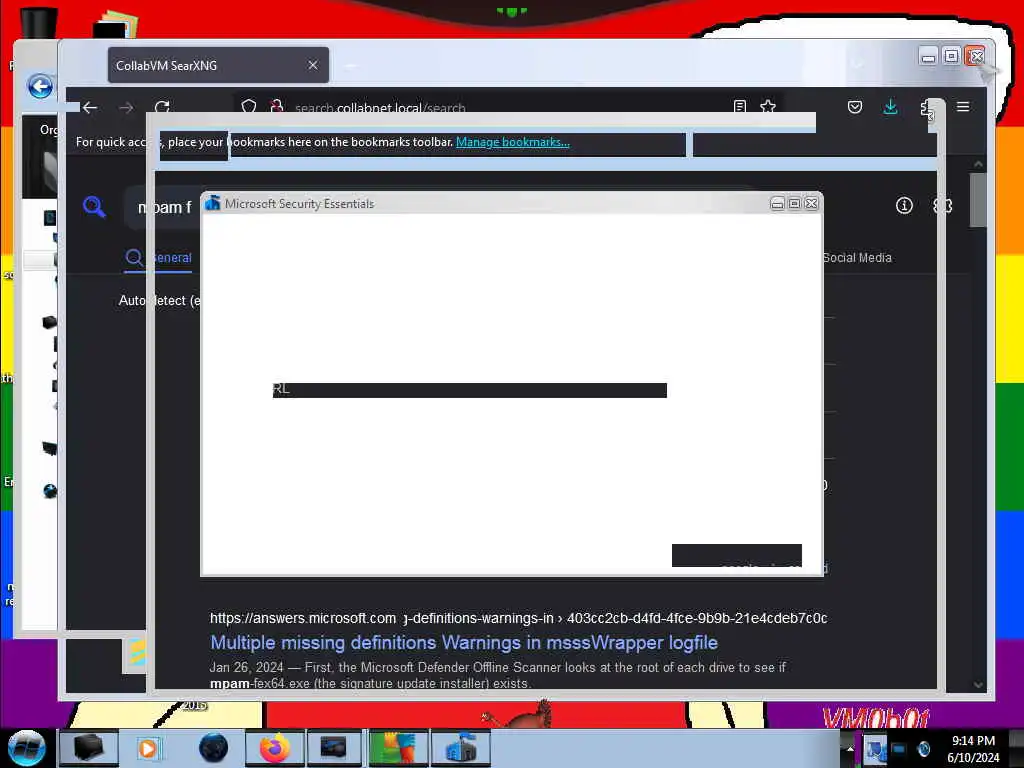Open the Firefox downloads panel
1024x768 pixels.
point(890,107)
